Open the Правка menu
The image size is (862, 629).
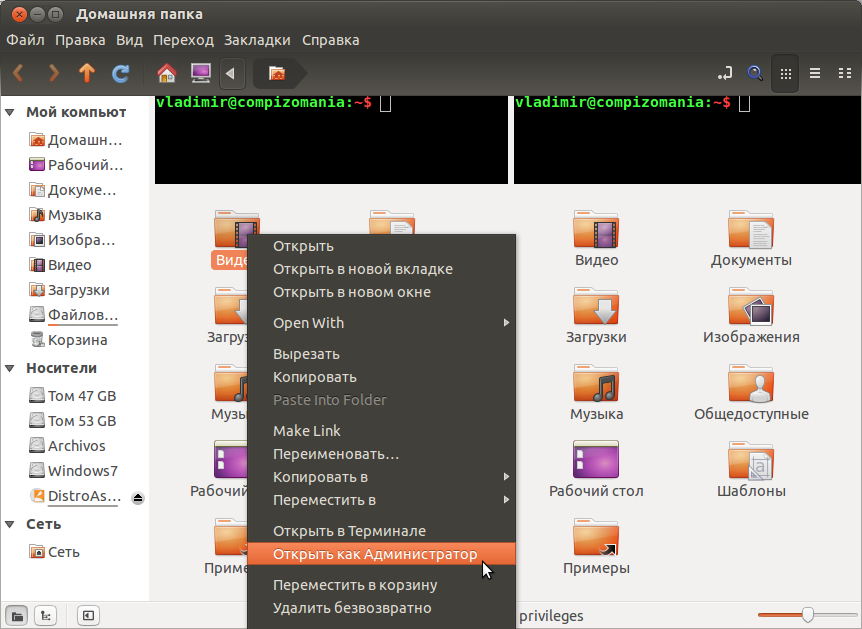80,40
